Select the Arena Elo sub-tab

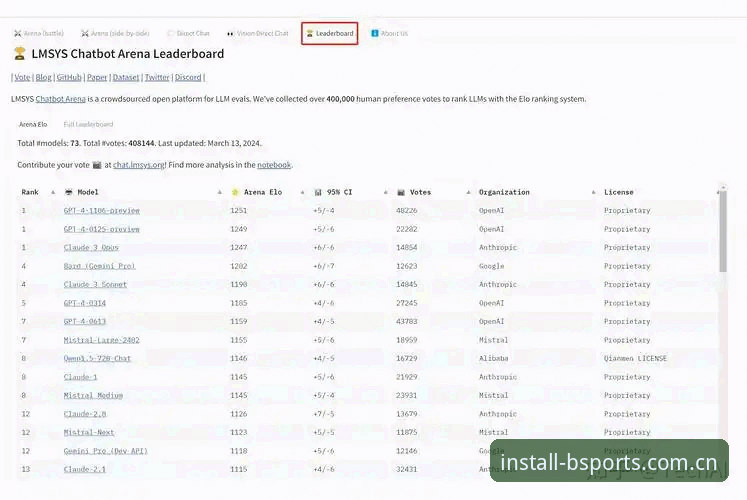coord(33,124)
